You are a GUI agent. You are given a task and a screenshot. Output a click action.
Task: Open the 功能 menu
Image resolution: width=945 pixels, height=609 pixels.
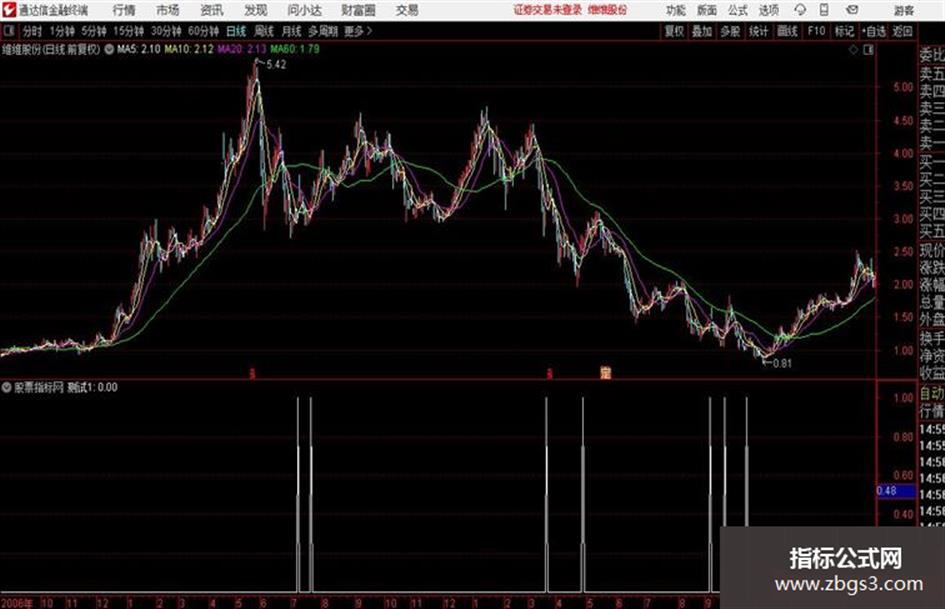[676, 10]
